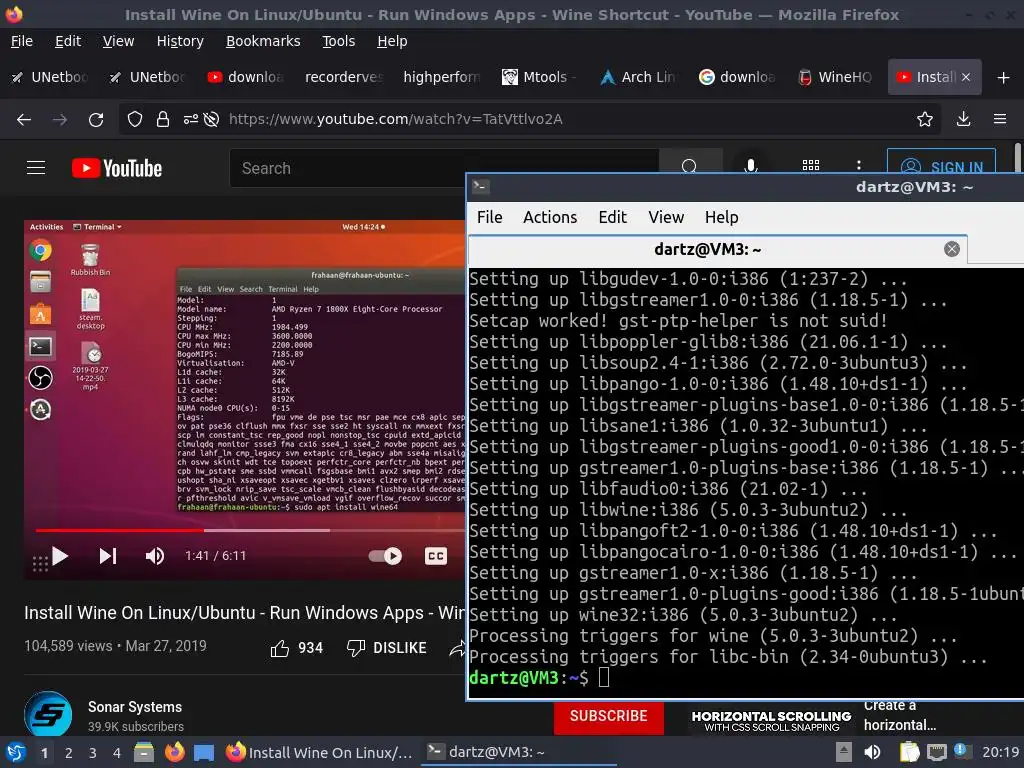Toggle closed captions CC in the player
The image size is (1024, 768).
(x=436, y=556)
